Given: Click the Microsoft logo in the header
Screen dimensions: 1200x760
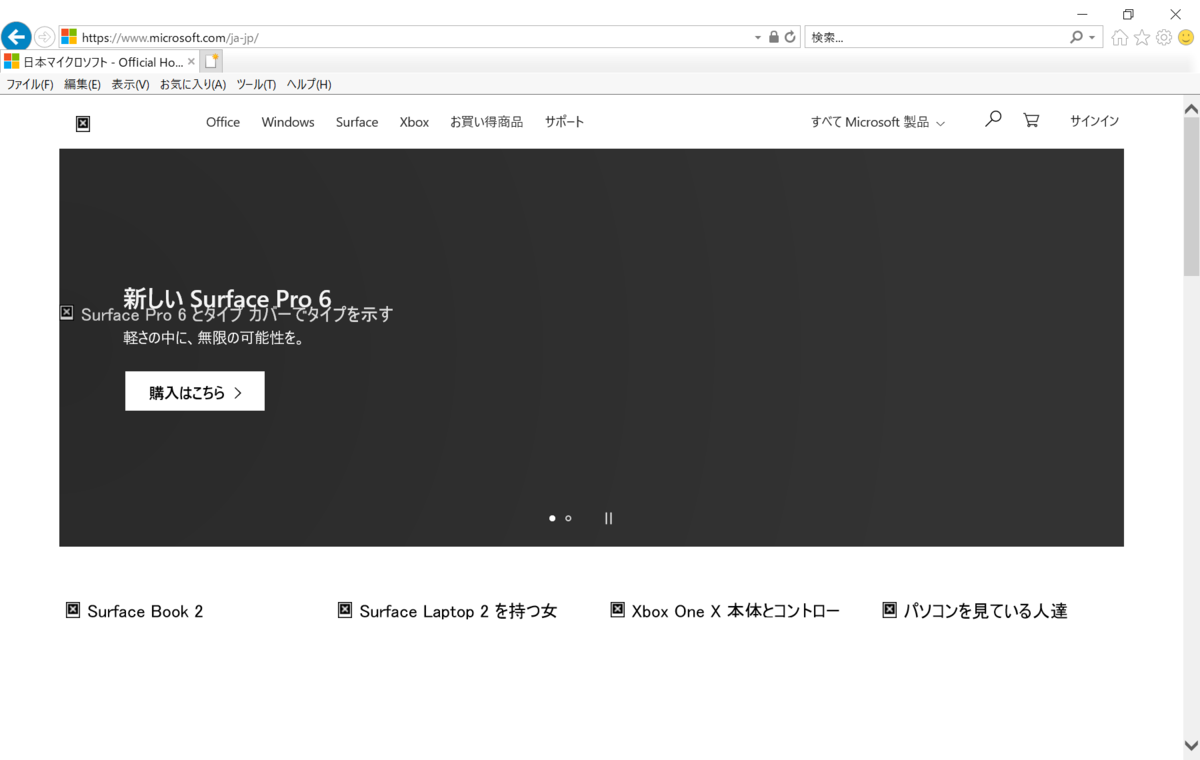Looking at the screenshot, I should pos(83,122).
